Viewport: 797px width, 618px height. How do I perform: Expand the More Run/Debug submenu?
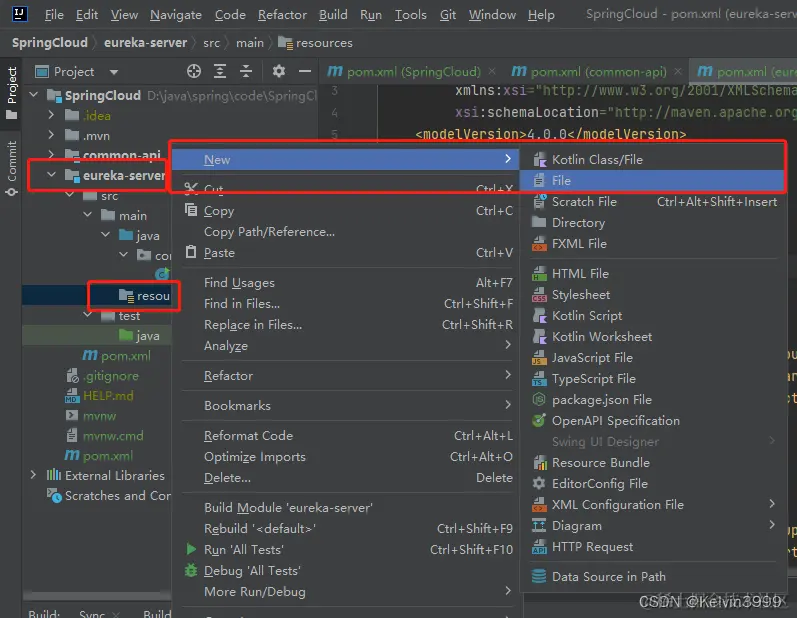pos(345,592)
